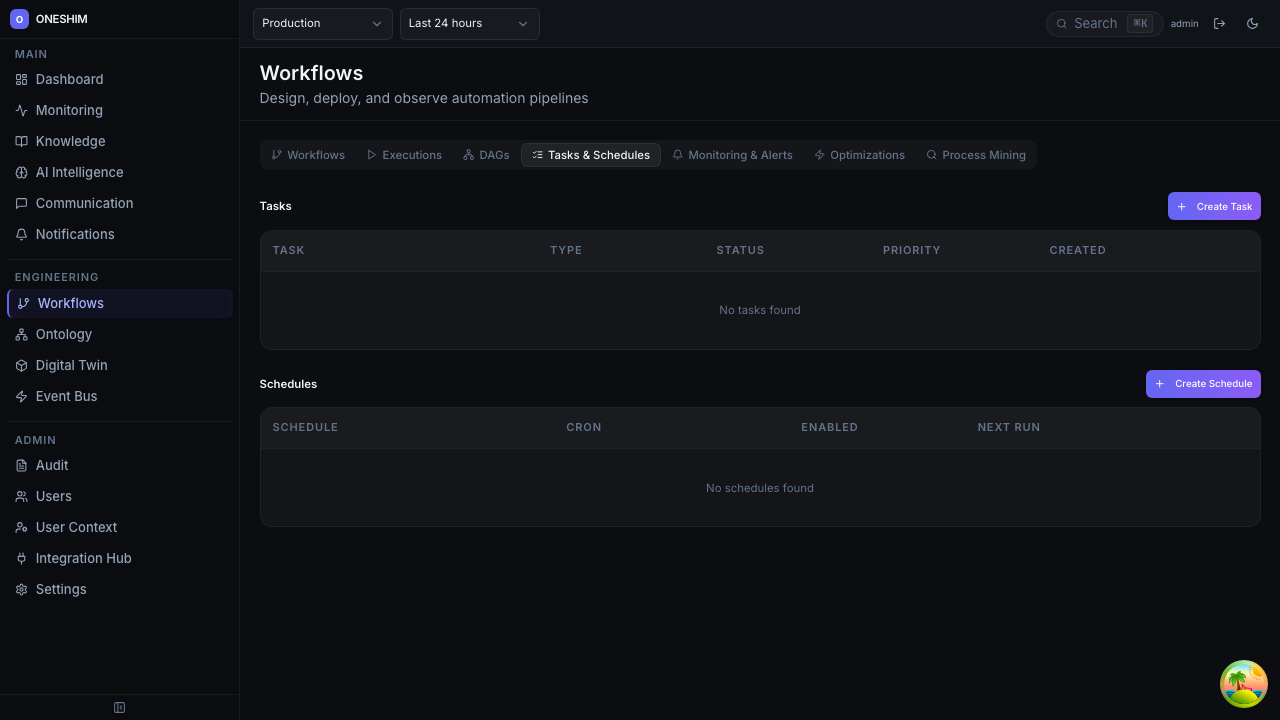
Task: Toggle dark mode with the moon icon
Action: click(1252, 23)
